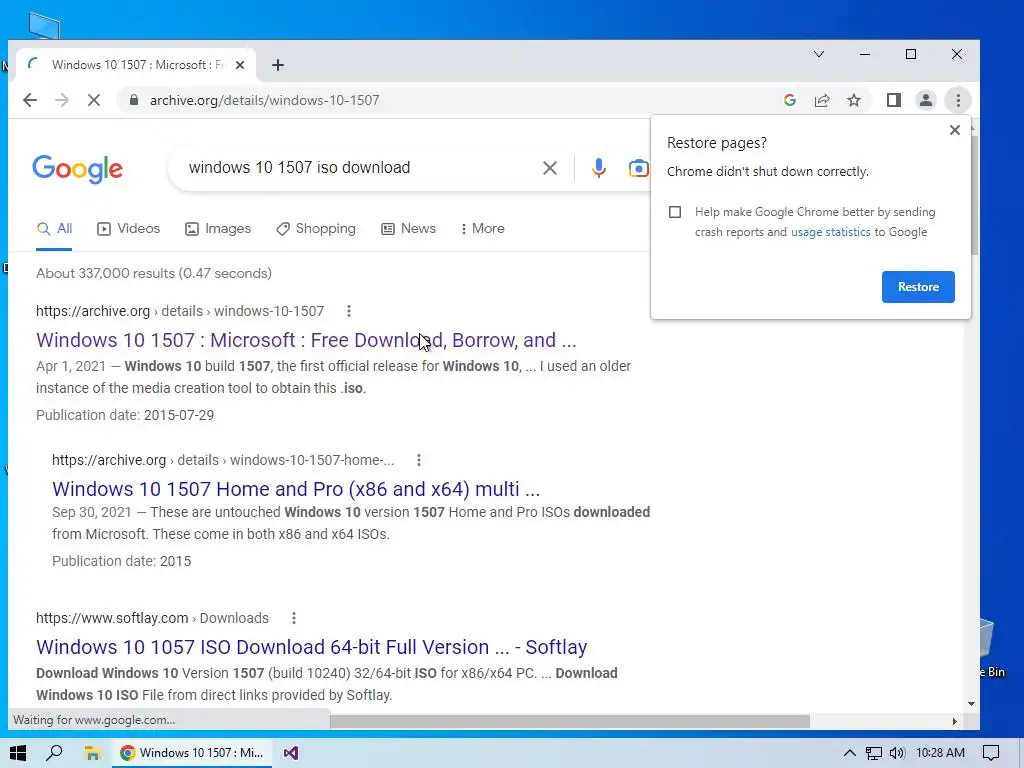Image resolution: width=1024 pixels, height=768 pixels.
Task: Expand the More search filters
Action: click(483, 229)
